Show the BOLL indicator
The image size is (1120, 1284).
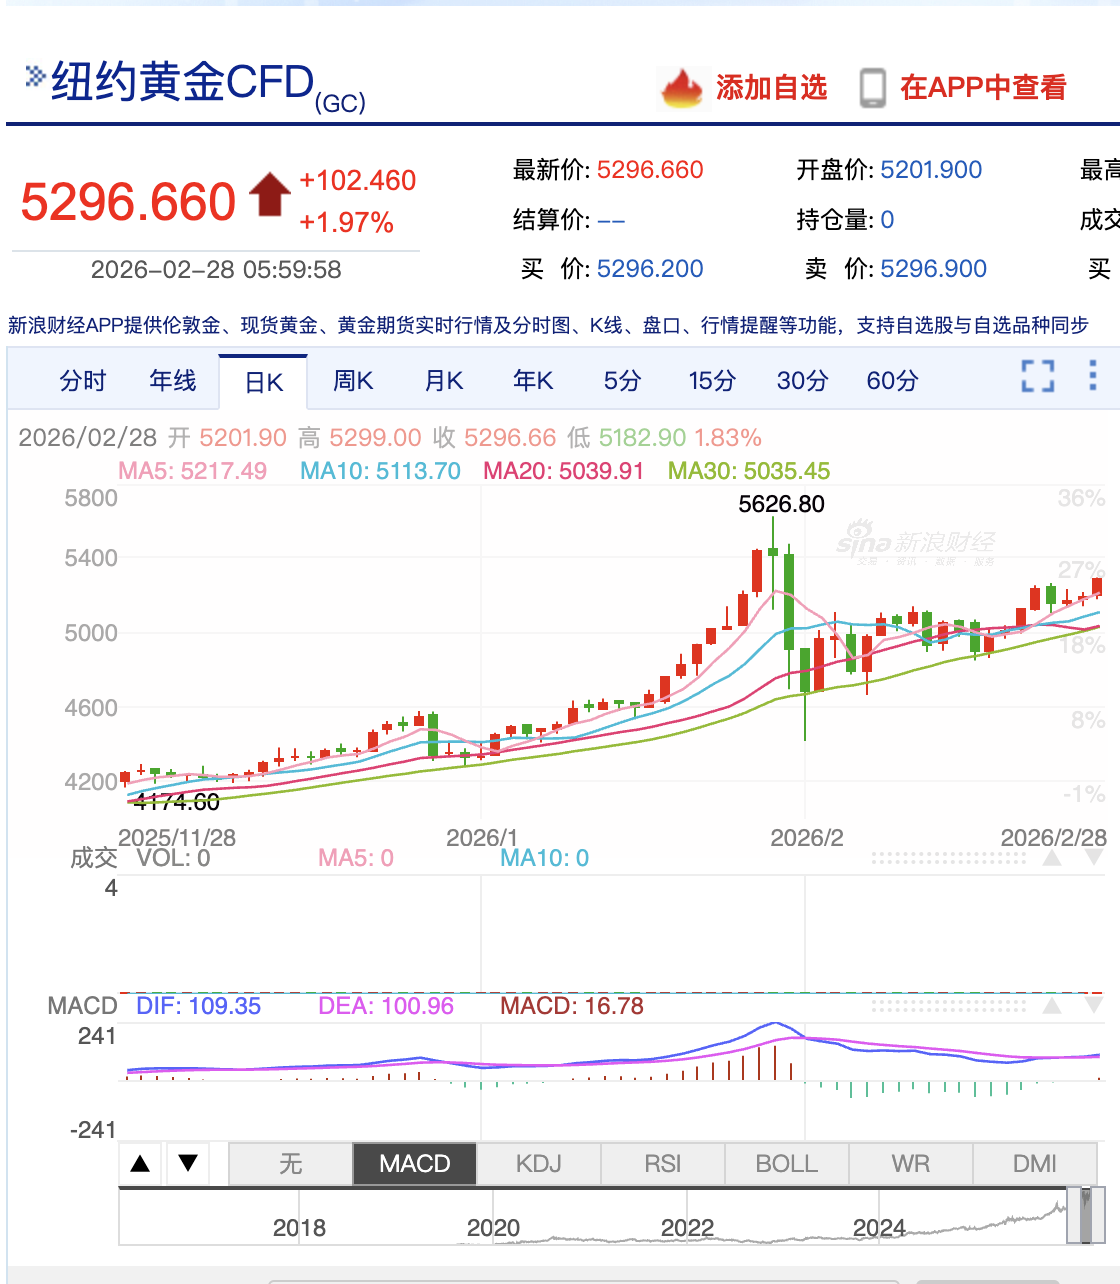(786, 1163)
